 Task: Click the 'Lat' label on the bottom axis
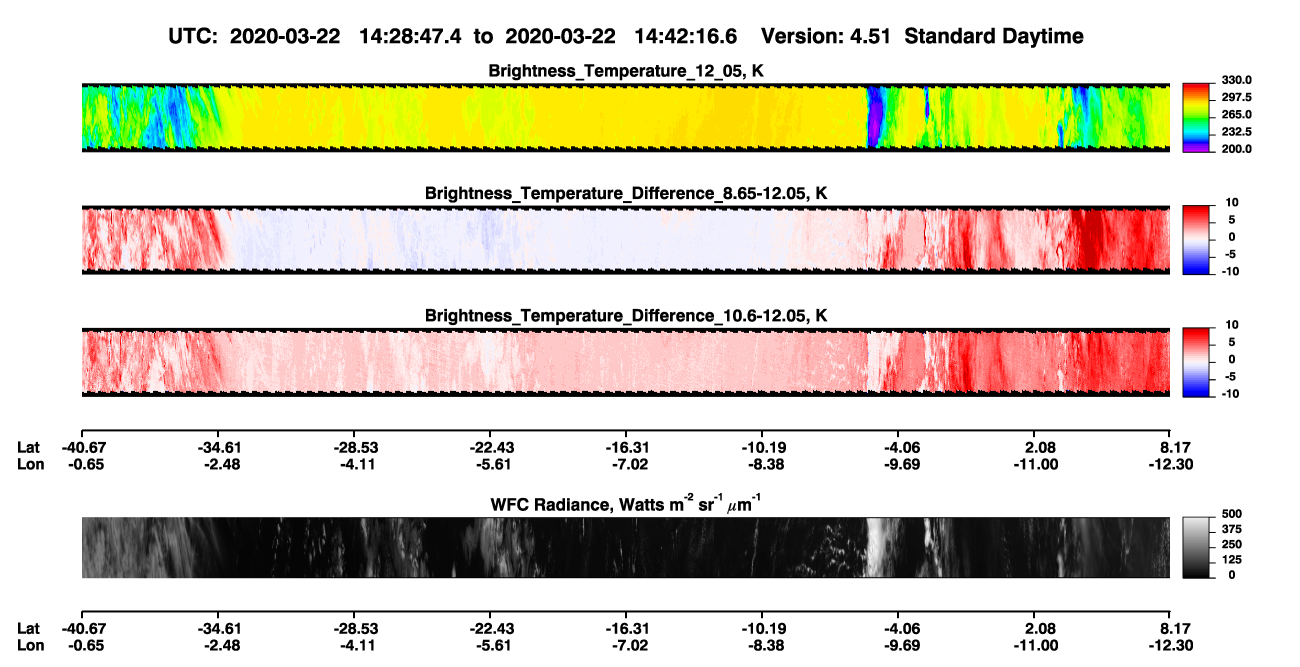28,629
